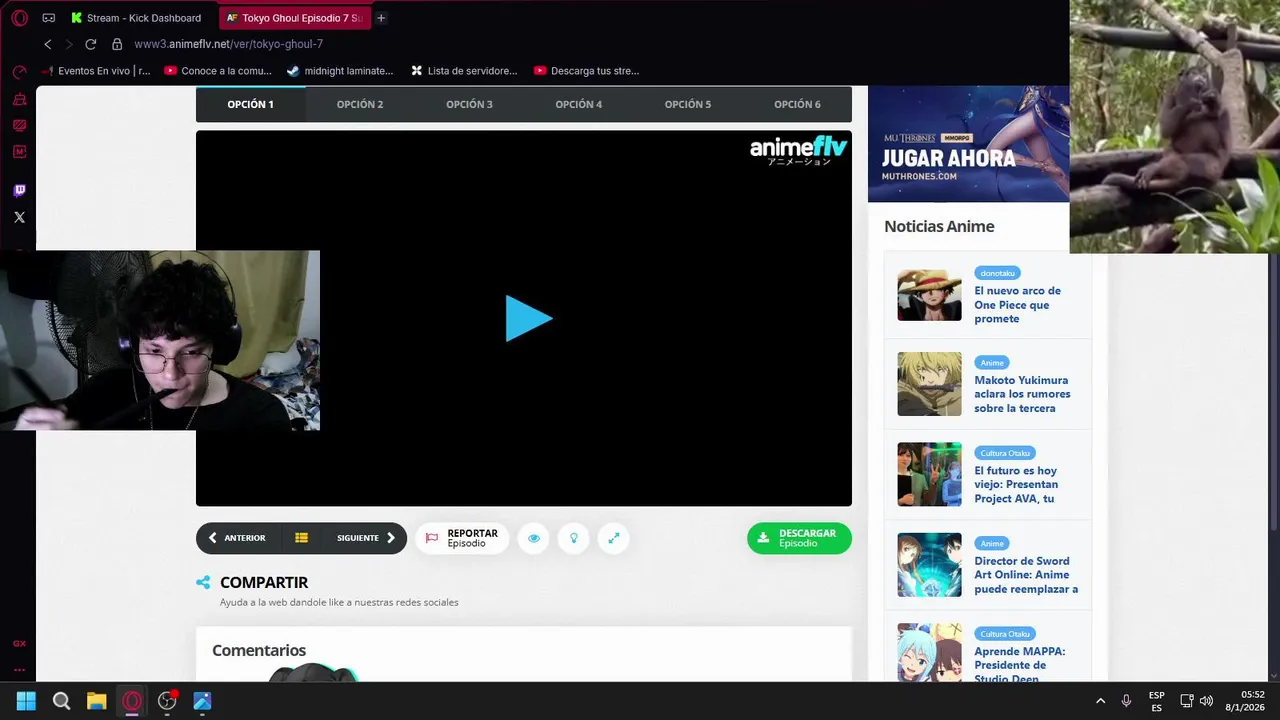Open Windows taskbar search
The height and width of the screenshot is (720, 1280).
point(61,701)
